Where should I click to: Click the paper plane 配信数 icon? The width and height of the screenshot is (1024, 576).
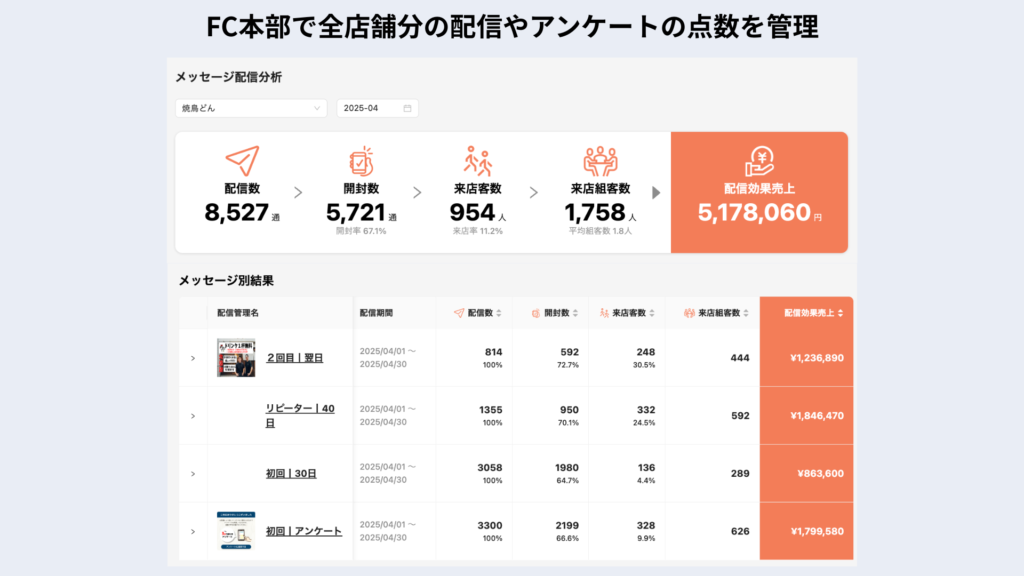[x=242, y=161]
